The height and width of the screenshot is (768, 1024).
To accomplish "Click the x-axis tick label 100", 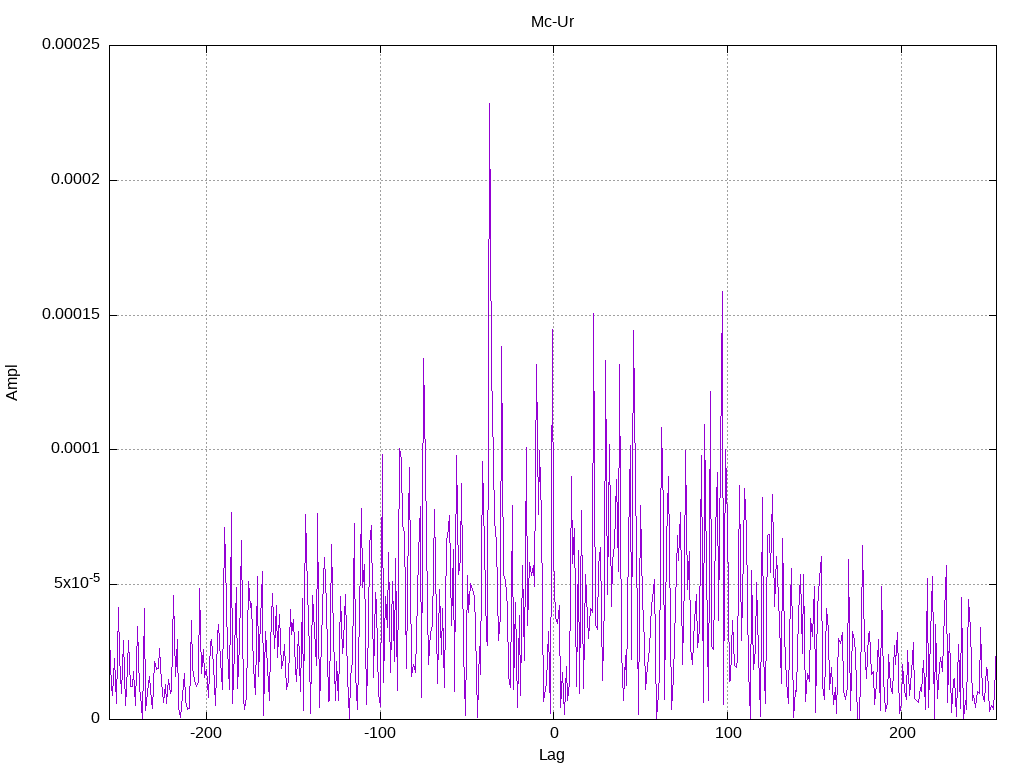I will (x=728, y=733).
